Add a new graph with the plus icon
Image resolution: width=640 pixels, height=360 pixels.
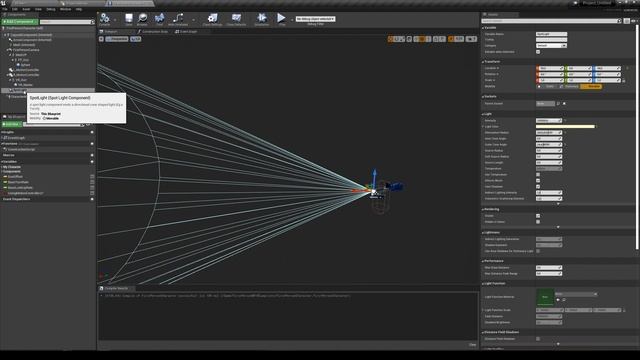pyautogui.click(x=92, y=132)
